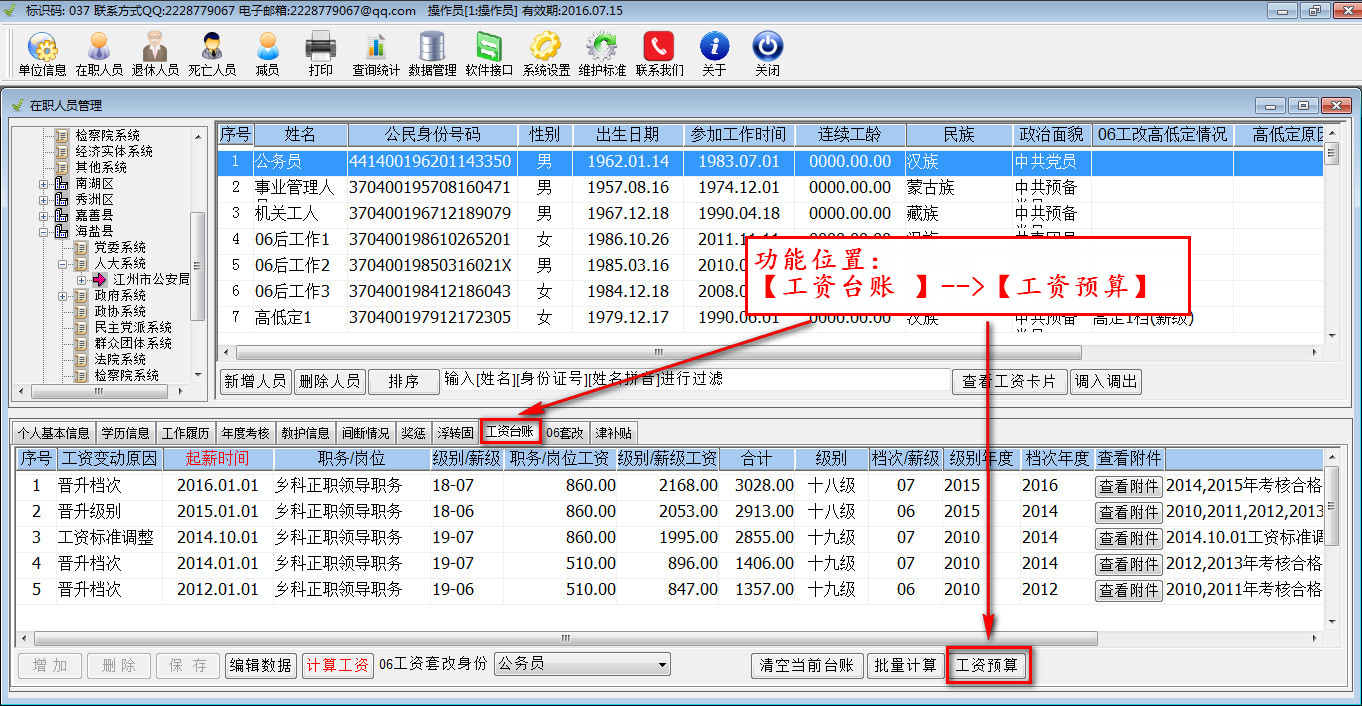Click the 打印 printer icon
Screen dimensions: 1362x706
320,53
